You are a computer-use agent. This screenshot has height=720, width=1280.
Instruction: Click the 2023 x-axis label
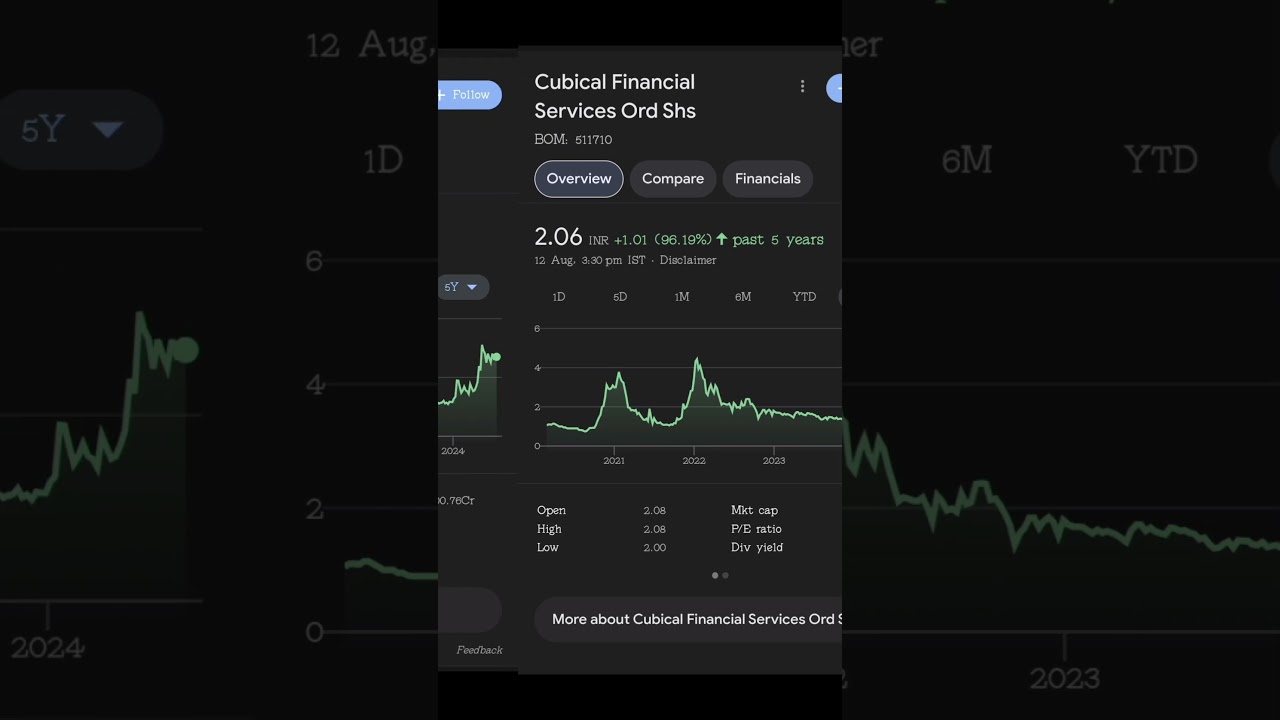point(774,461)
